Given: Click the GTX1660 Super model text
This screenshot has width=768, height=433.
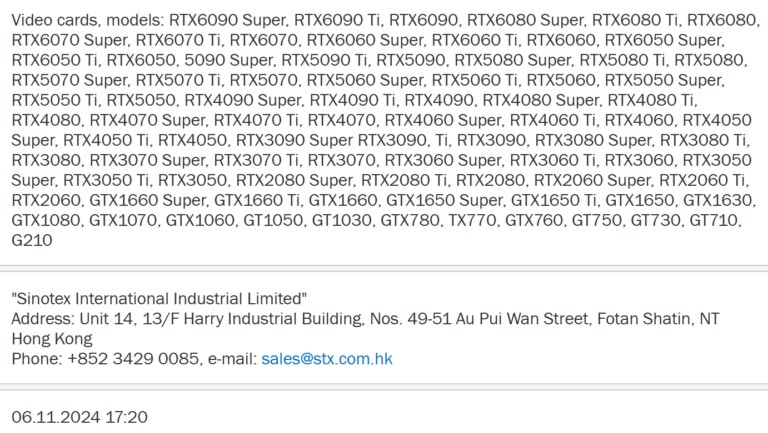Looking at the screenshot, I should (x=149, y=200).
